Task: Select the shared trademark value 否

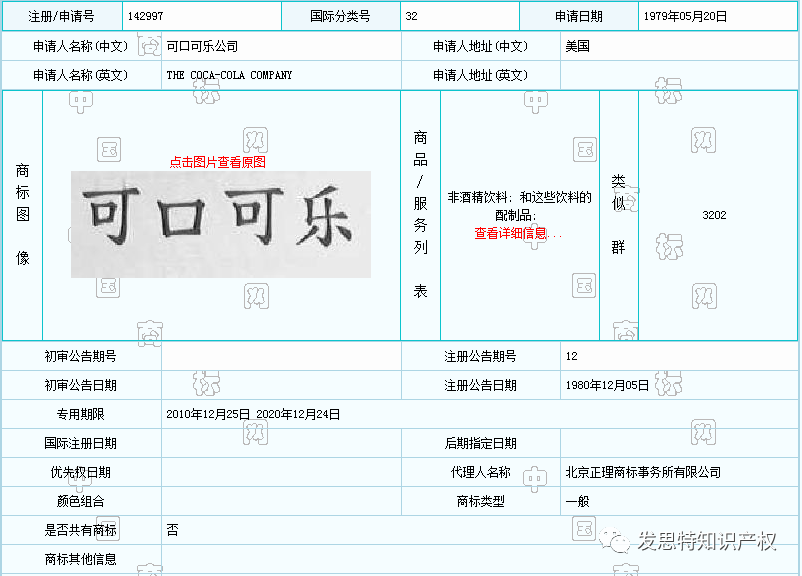Action: pos(173,530)
